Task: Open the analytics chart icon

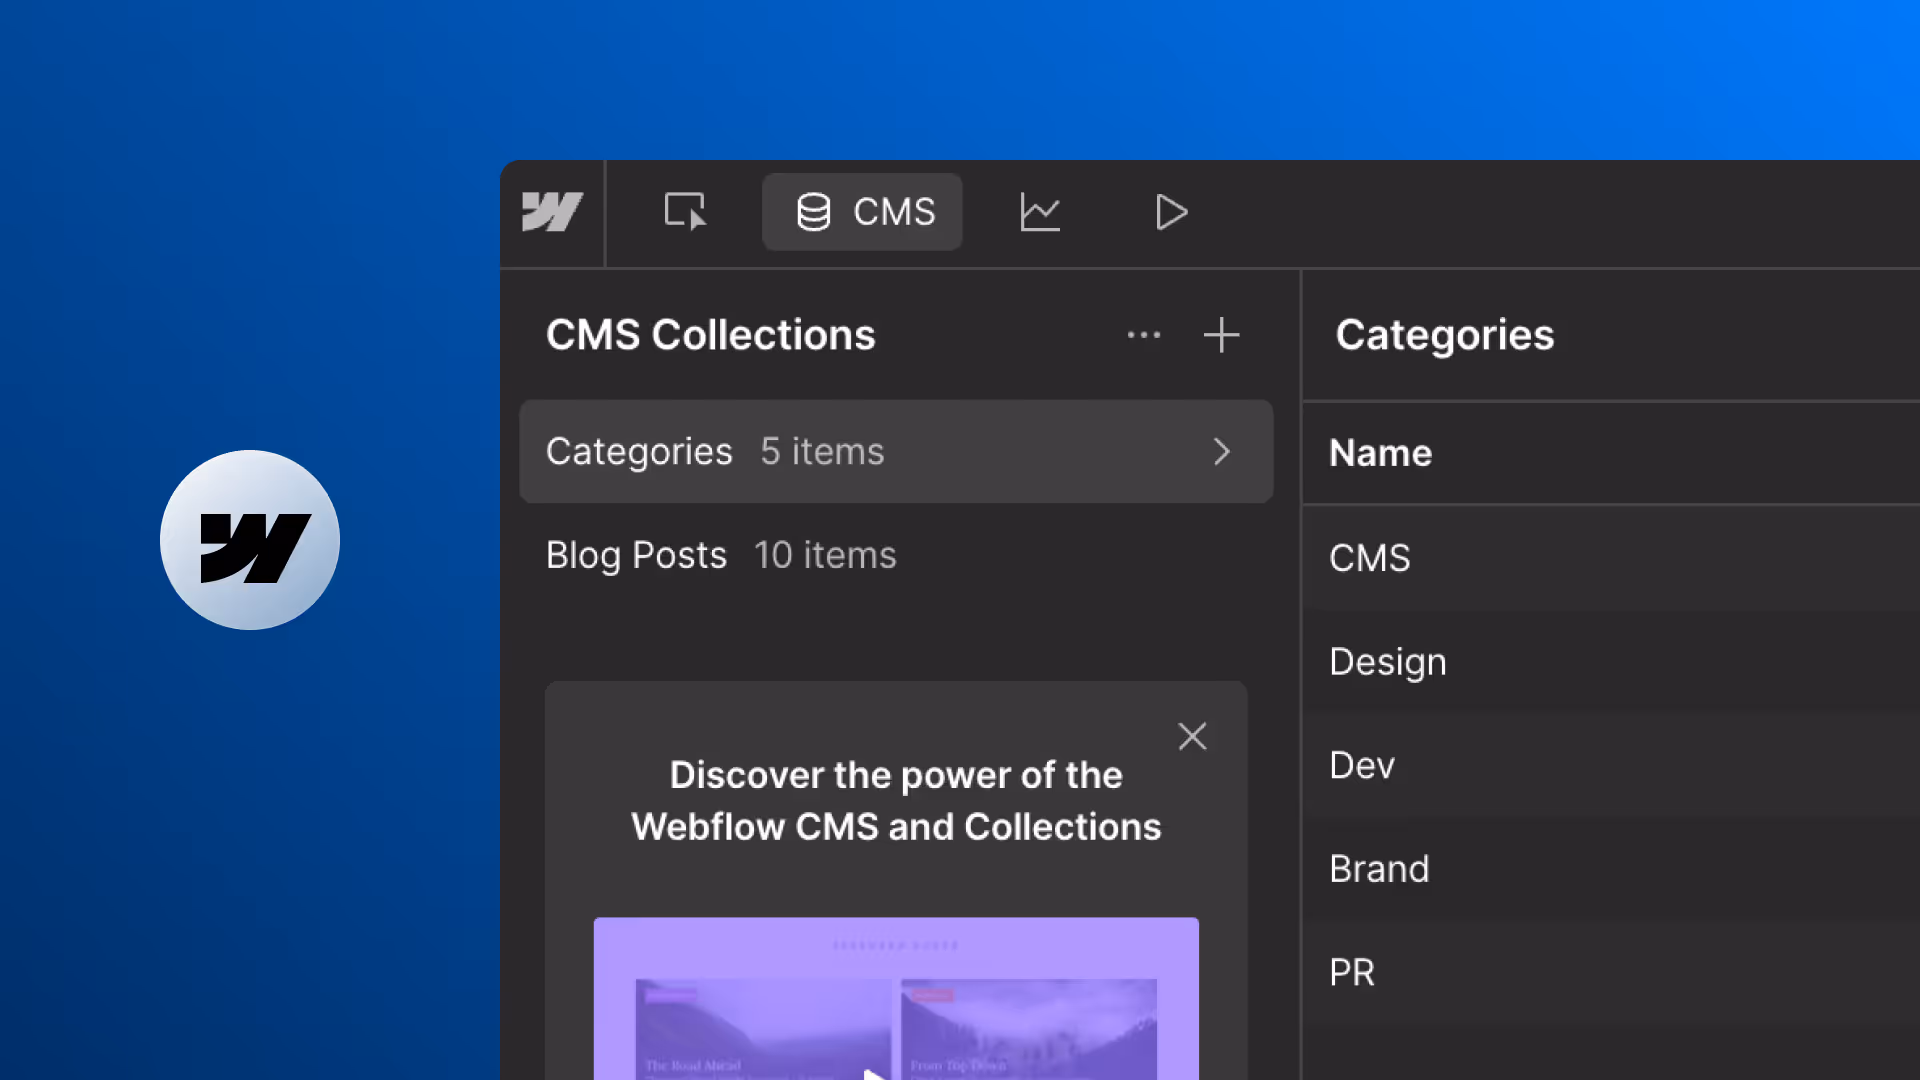Action: pyautogui.click(x=1039, y=212)
